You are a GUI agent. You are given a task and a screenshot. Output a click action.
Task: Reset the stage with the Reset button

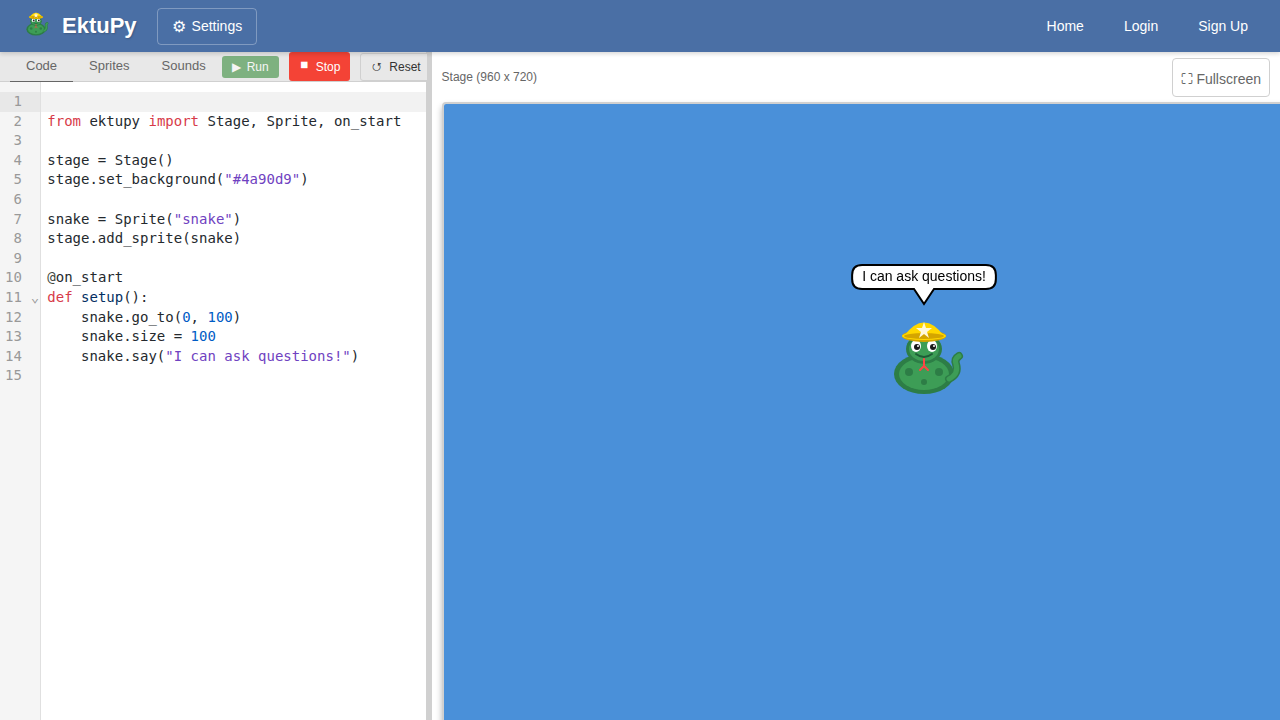click(x=395, y=67)
